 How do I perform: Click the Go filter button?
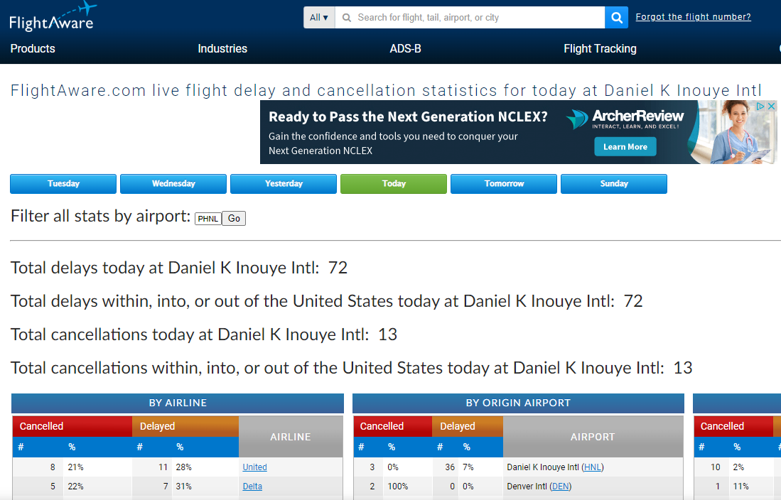click(x=234, y=219)
